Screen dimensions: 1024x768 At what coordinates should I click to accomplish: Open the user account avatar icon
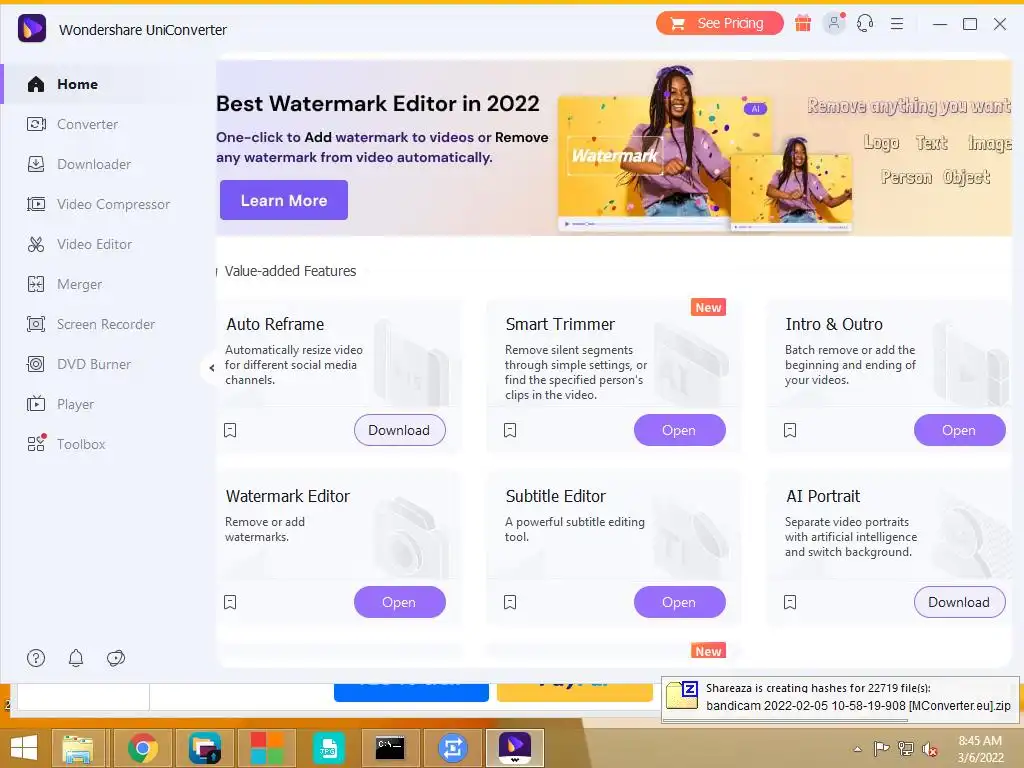(834, 24)
